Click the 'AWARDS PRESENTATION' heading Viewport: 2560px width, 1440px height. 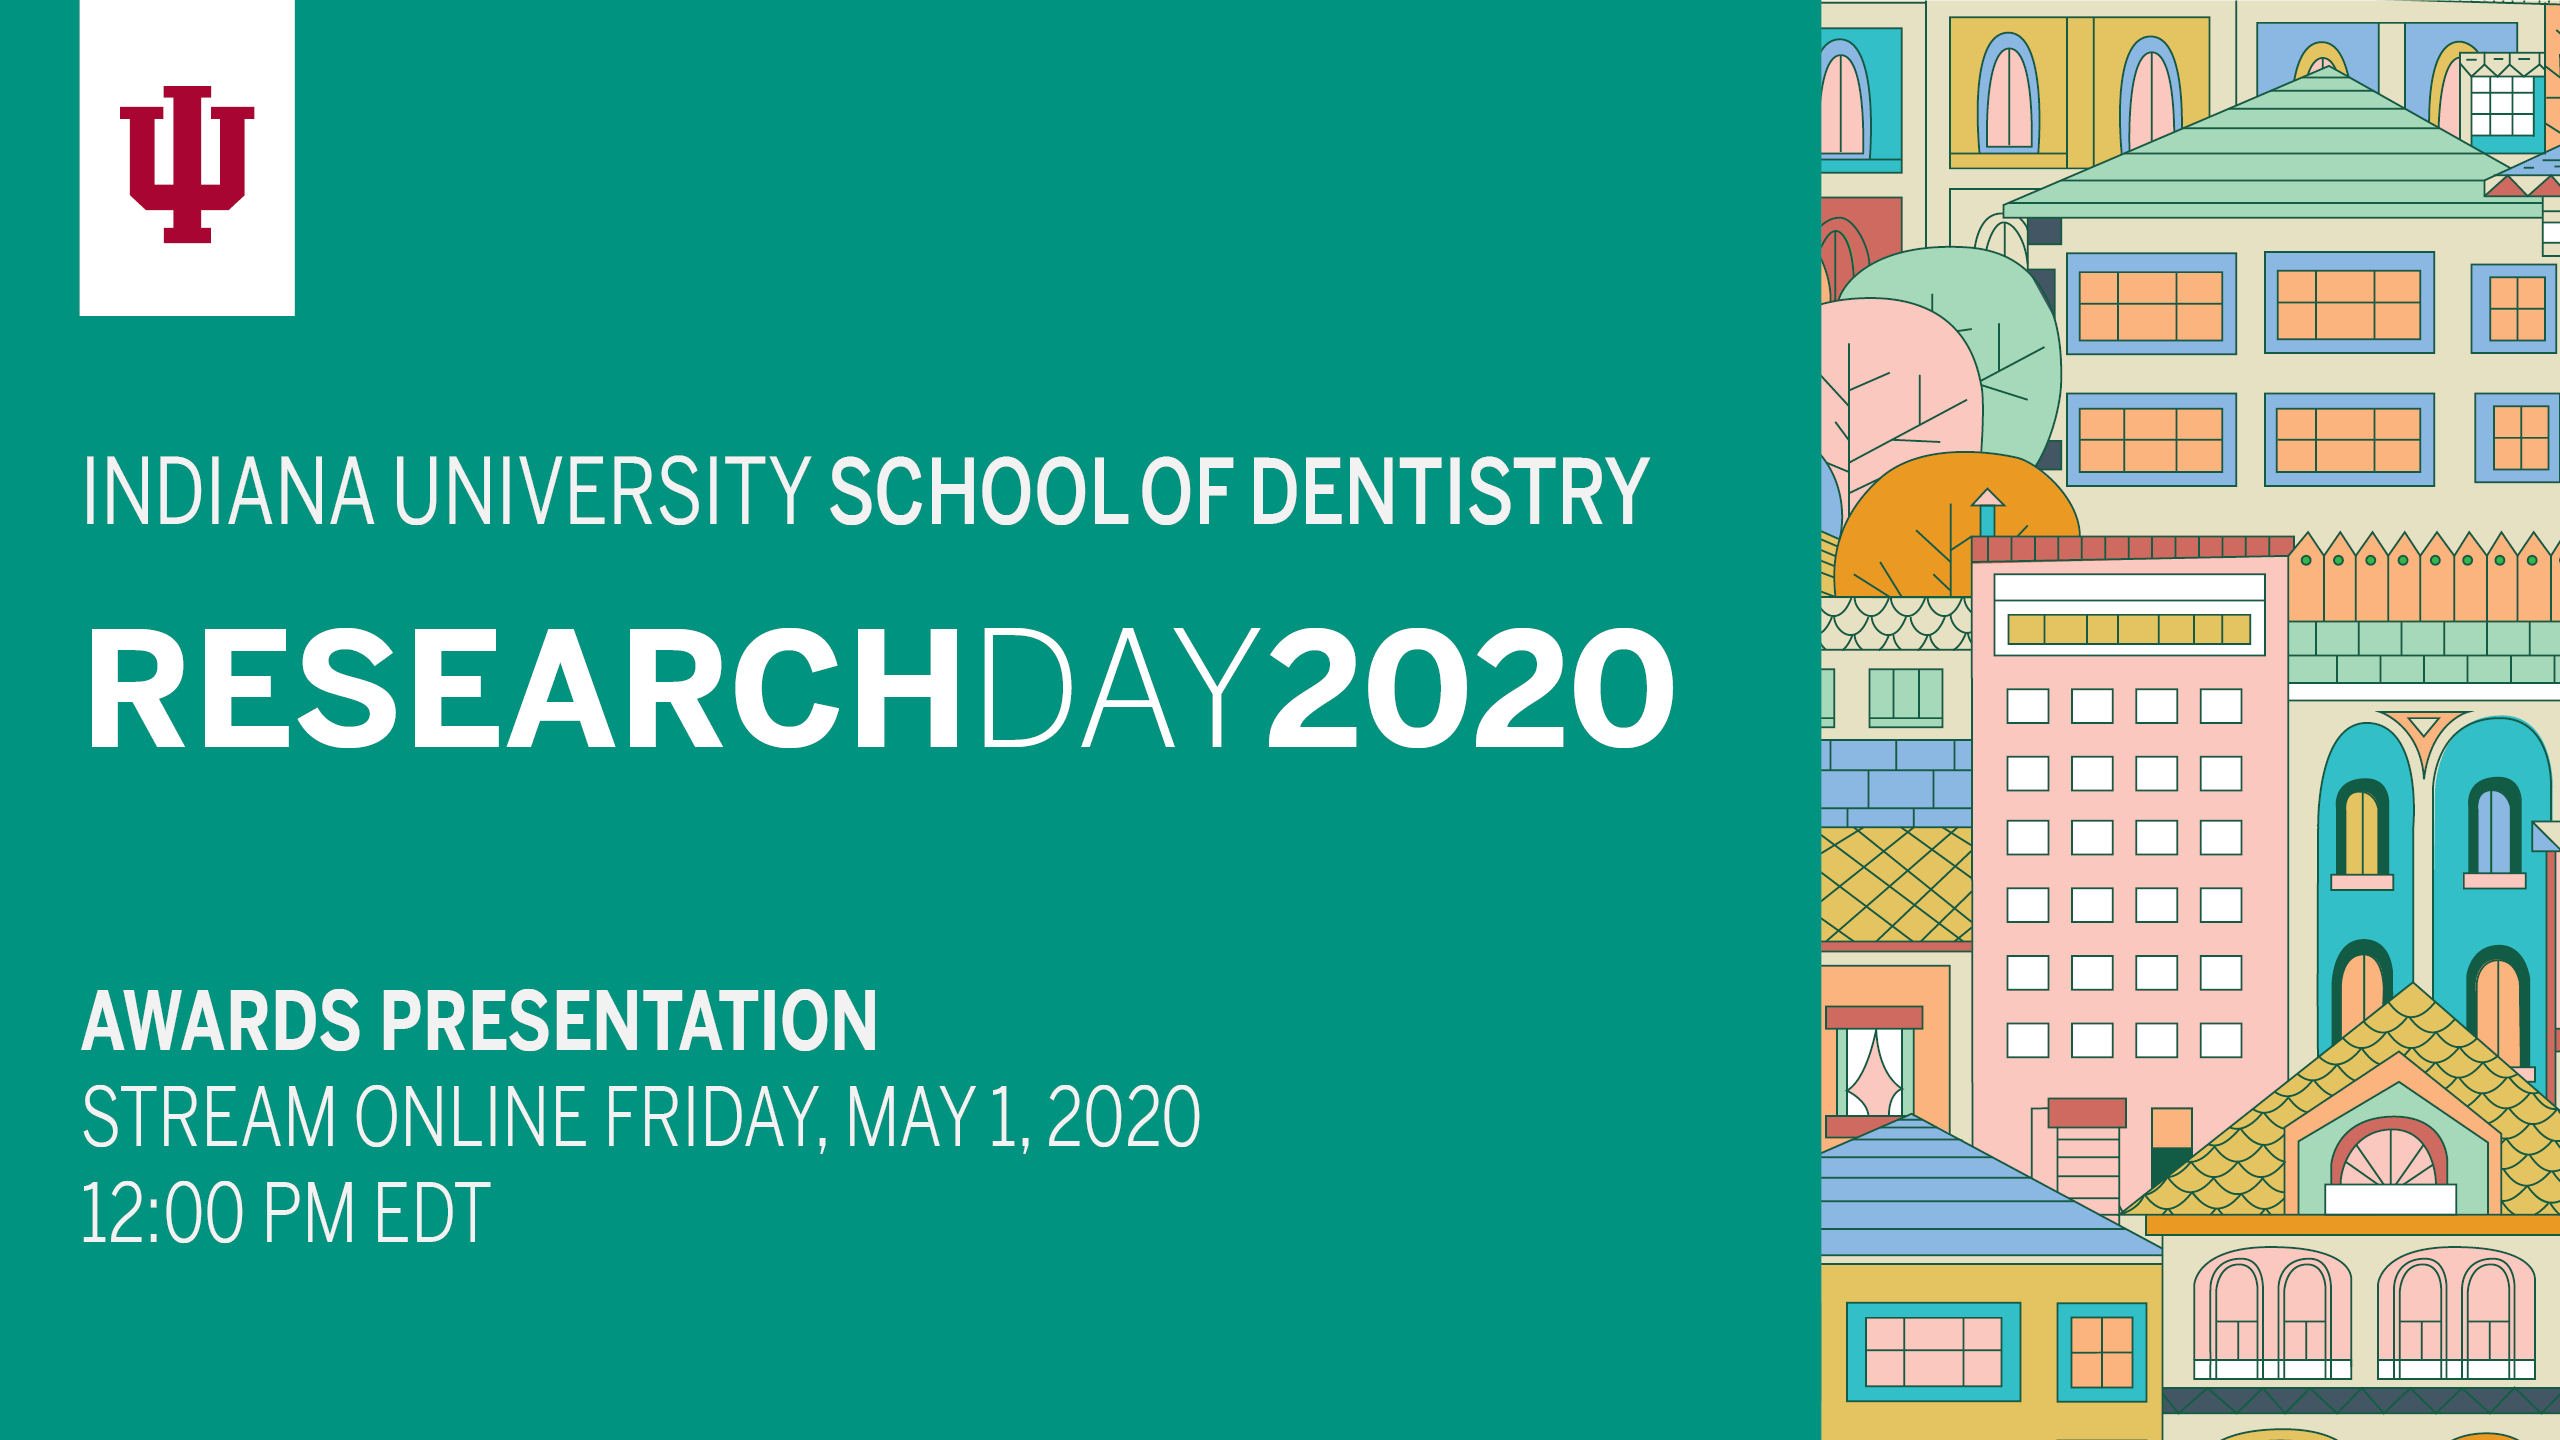point(479,1021)
